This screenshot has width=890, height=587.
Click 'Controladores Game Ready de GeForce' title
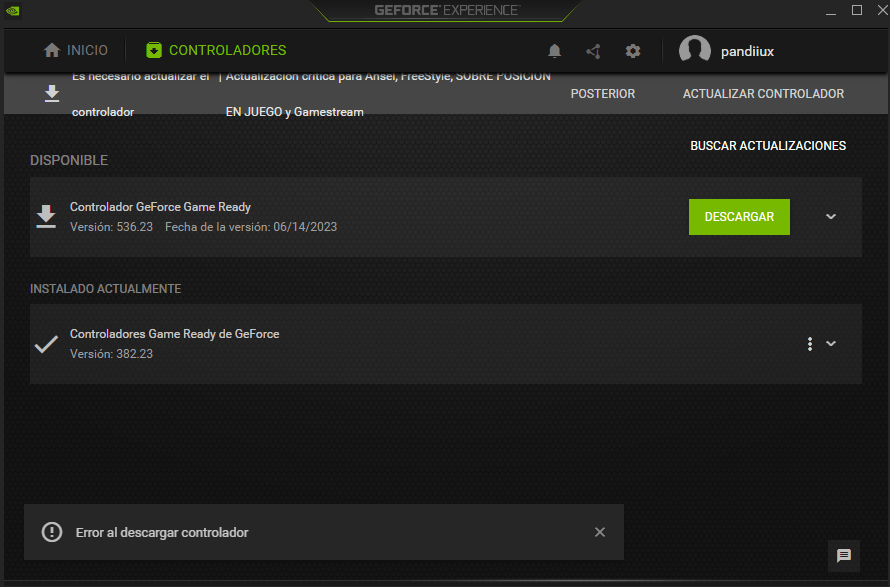click(174, 334)
